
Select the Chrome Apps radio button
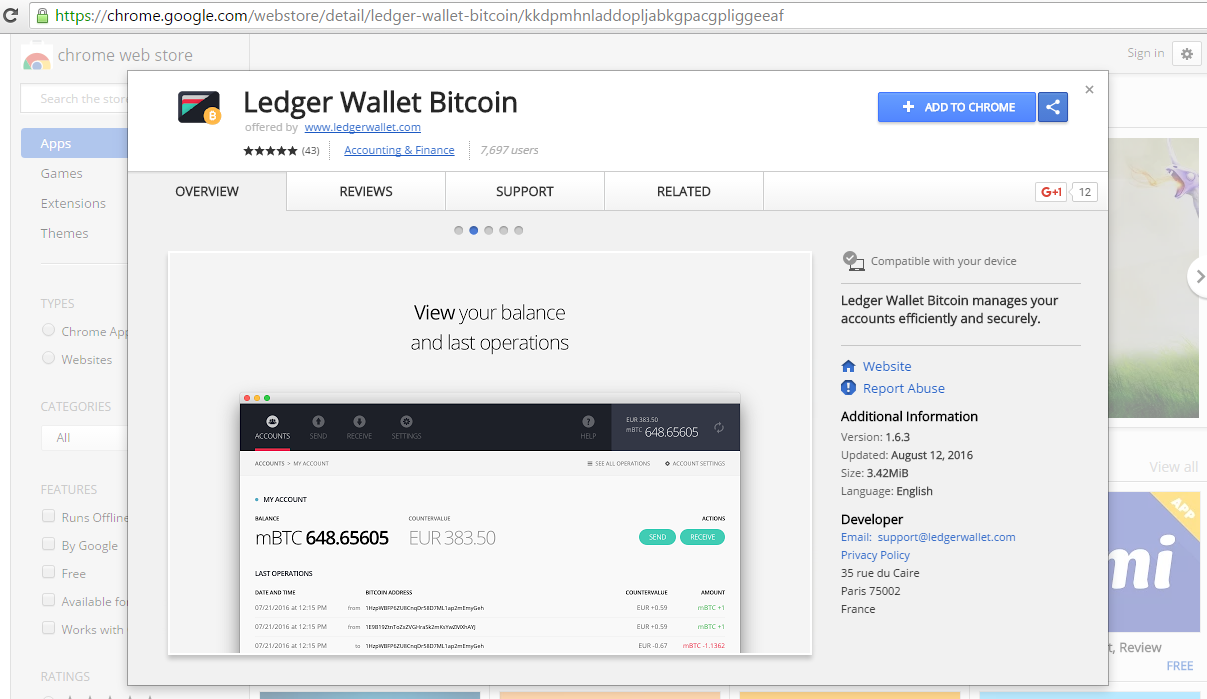48,330
